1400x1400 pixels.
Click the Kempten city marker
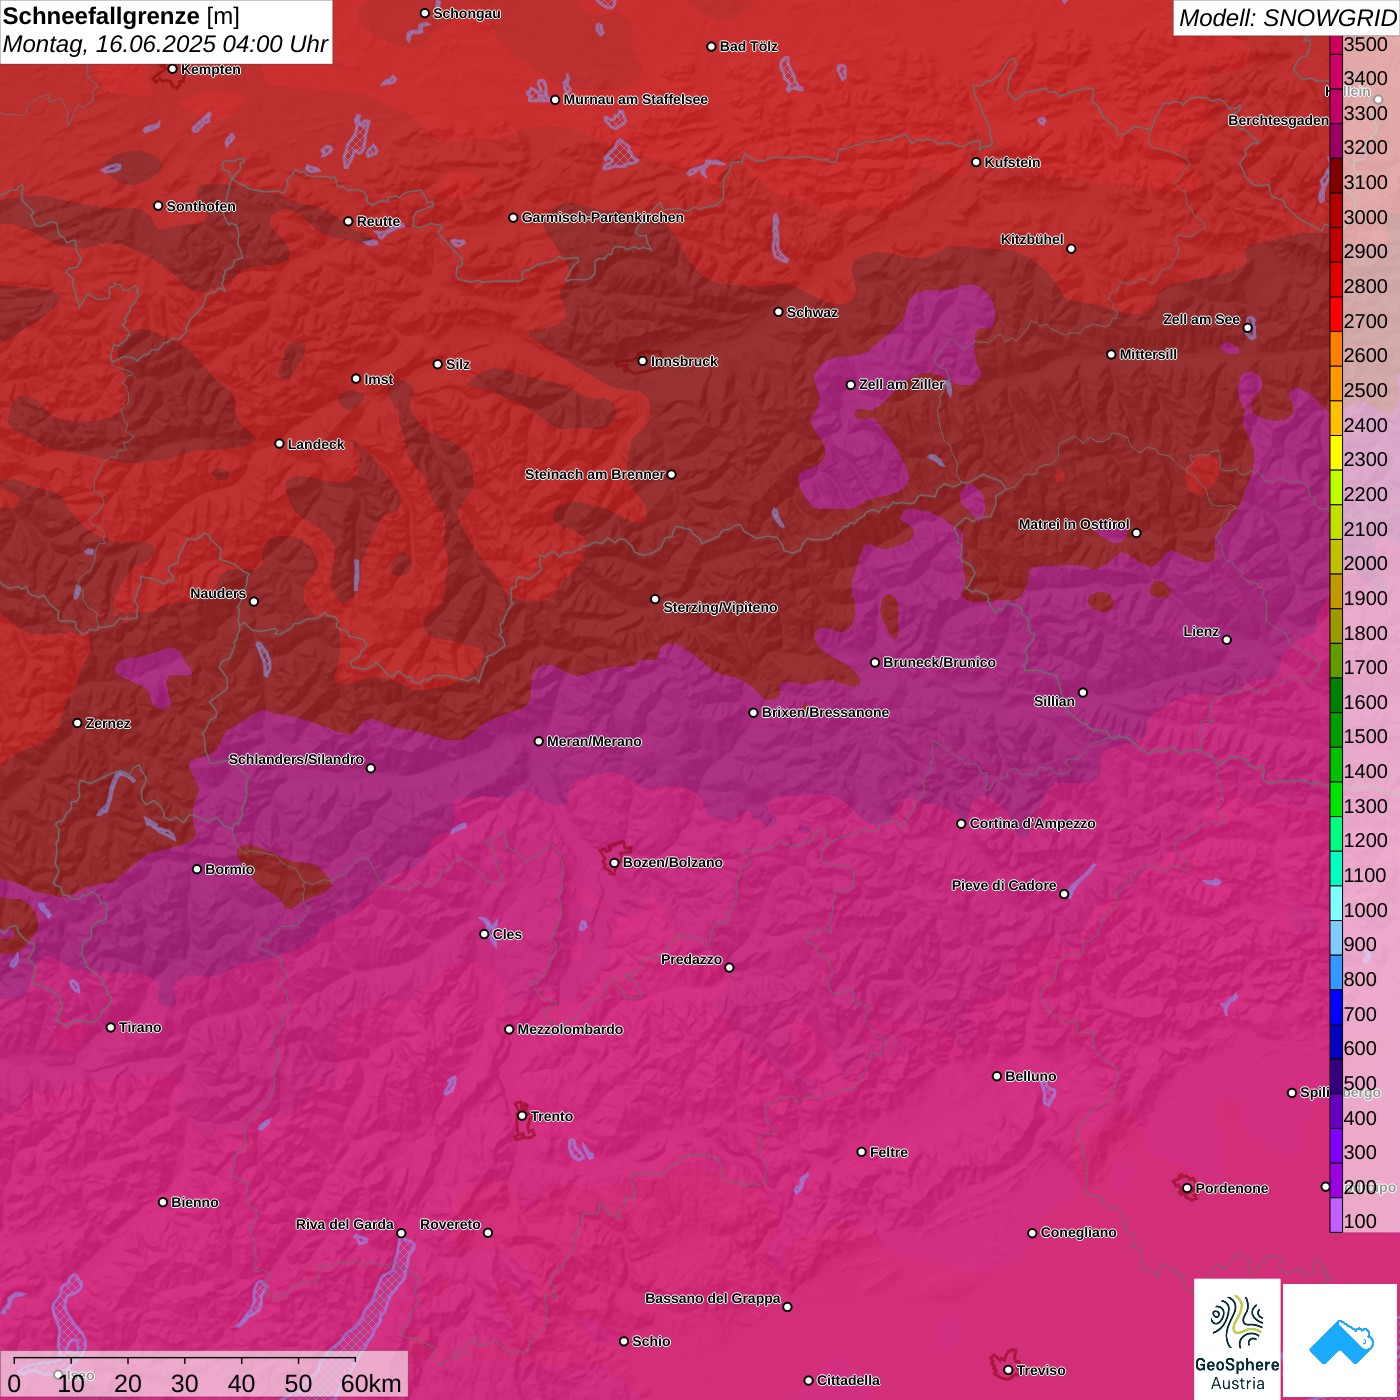click(173, 69)
